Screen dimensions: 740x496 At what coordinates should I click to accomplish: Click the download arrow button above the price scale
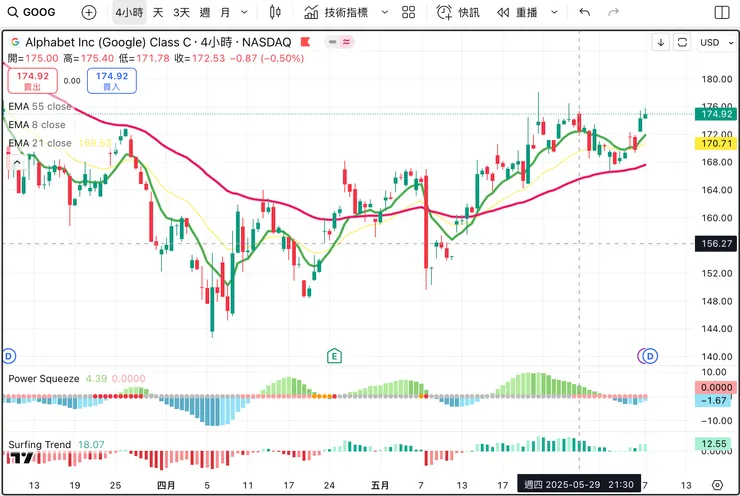click(x=661, y=42)
